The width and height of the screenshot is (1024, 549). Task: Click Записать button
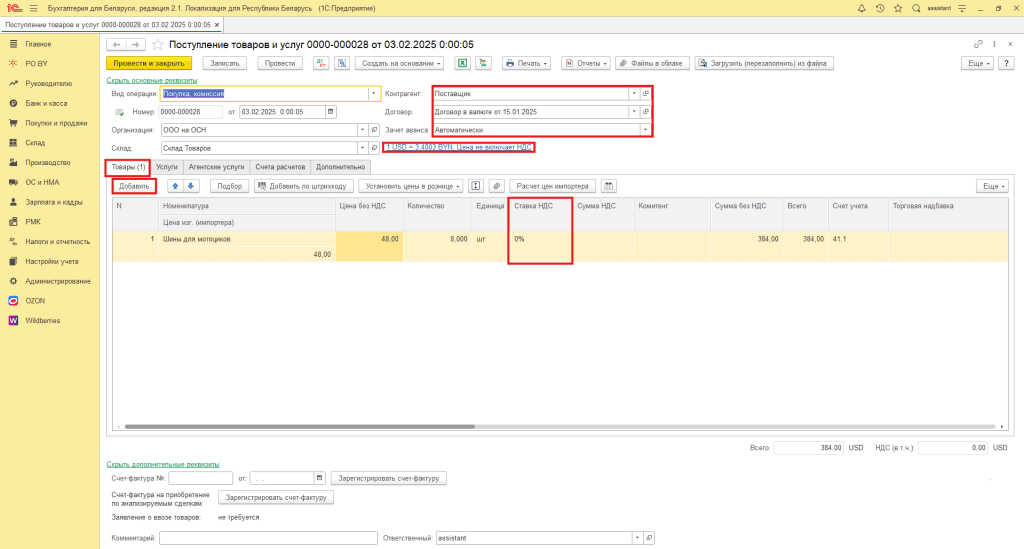(x=225, y=63)
